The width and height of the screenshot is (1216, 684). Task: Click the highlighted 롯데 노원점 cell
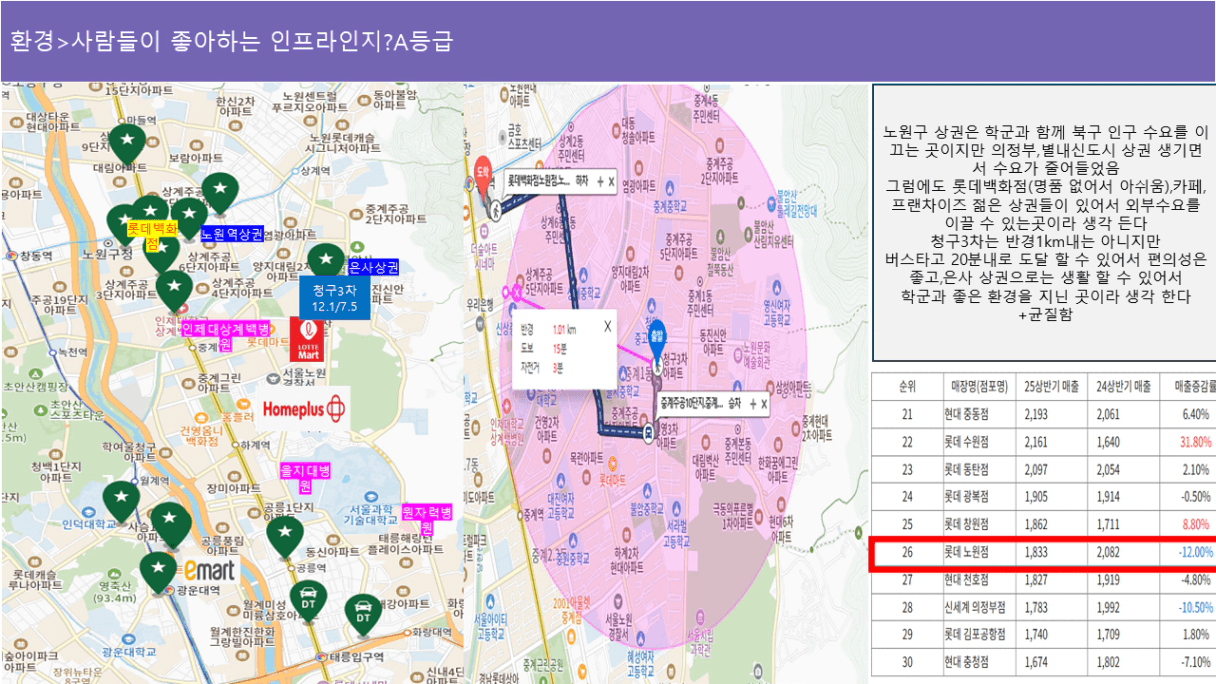[x=980, y=552]
